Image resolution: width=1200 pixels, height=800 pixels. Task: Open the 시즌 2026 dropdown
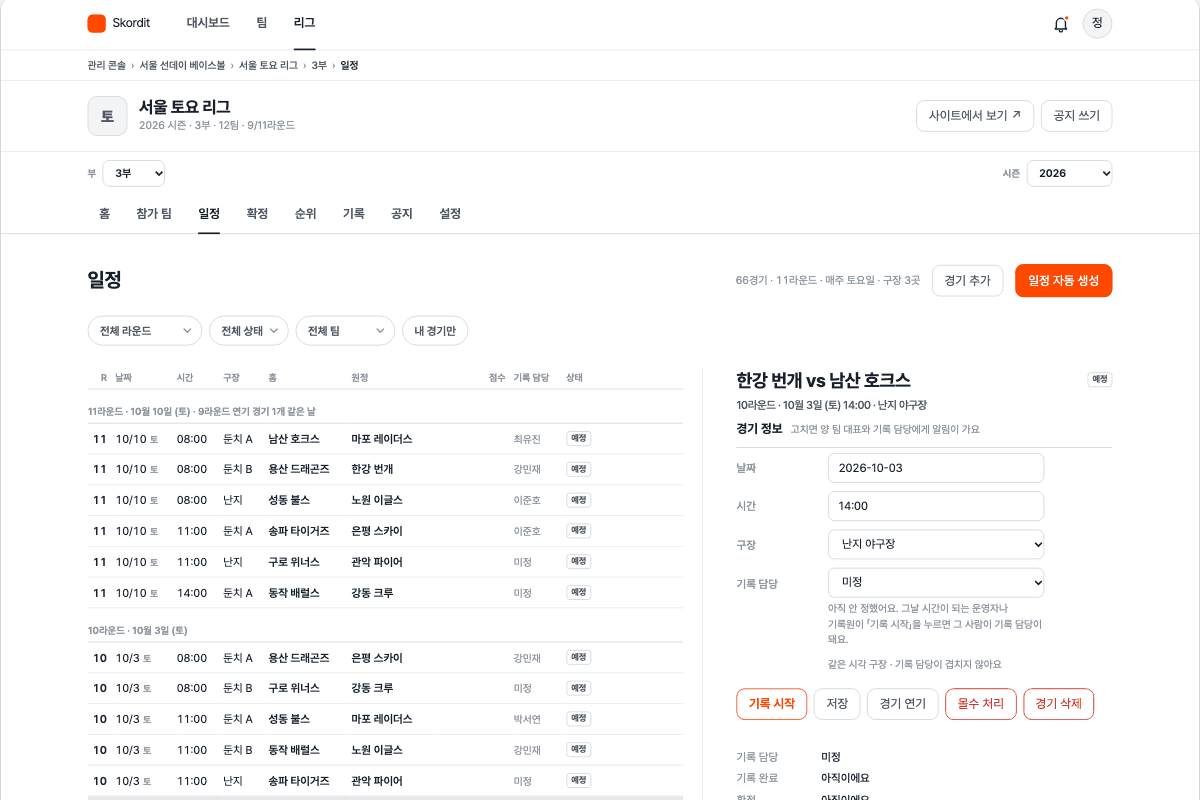coord(1069,173)
